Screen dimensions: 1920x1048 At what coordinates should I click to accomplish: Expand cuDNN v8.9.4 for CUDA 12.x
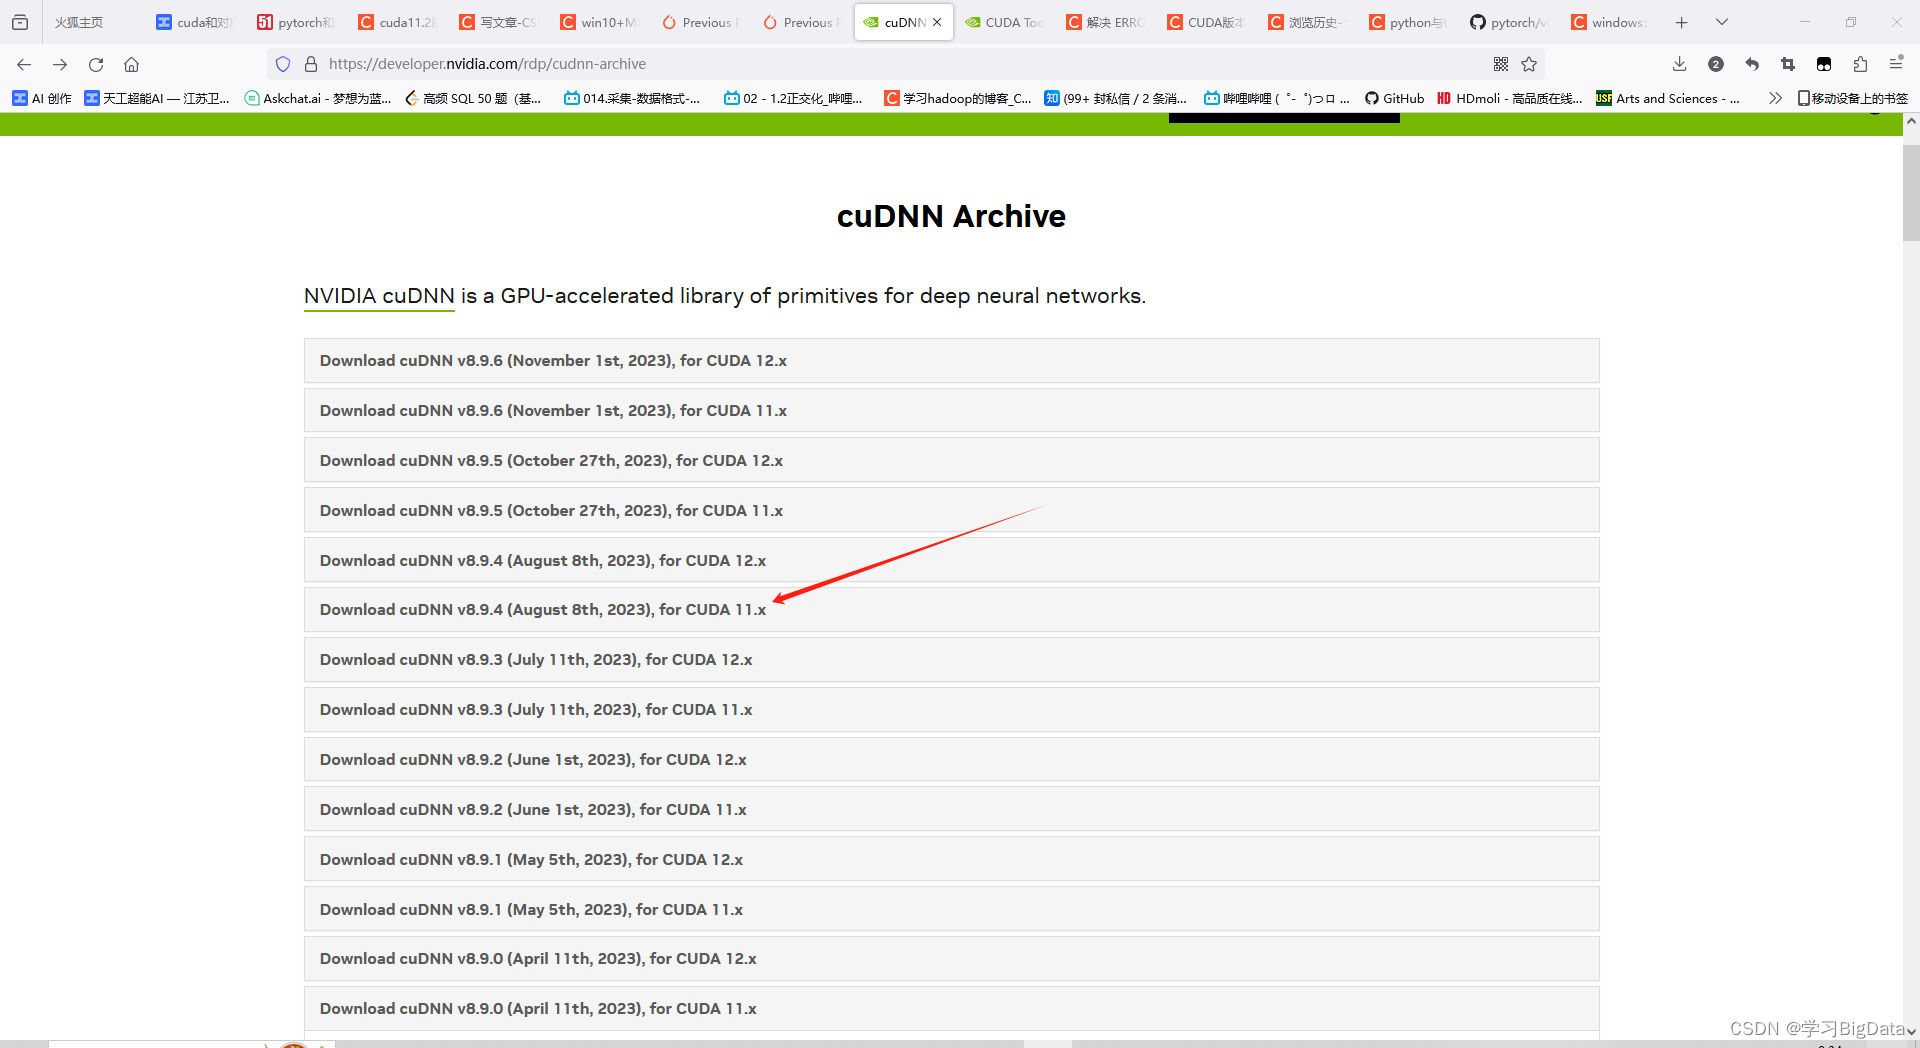[951, 560]
